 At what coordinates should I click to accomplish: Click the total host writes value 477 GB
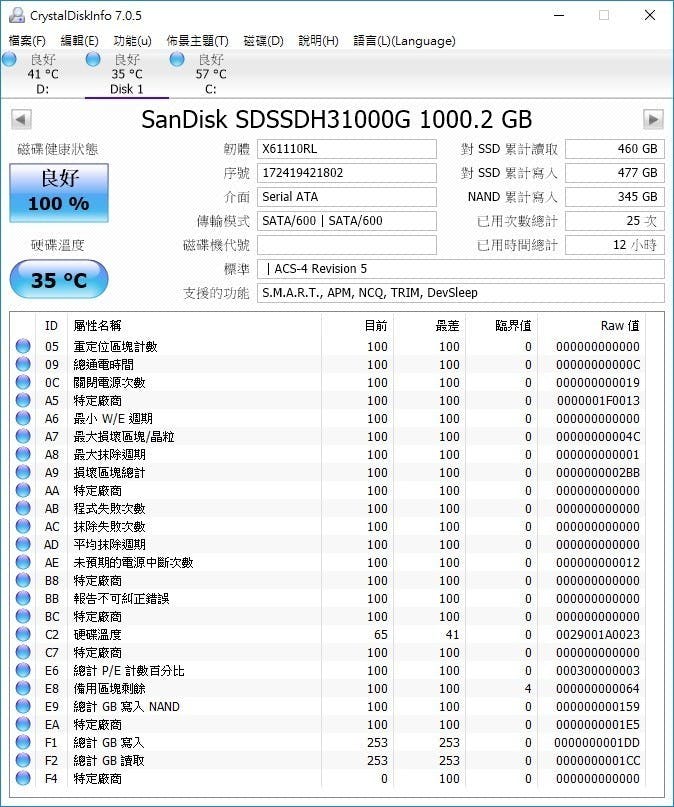615,173
